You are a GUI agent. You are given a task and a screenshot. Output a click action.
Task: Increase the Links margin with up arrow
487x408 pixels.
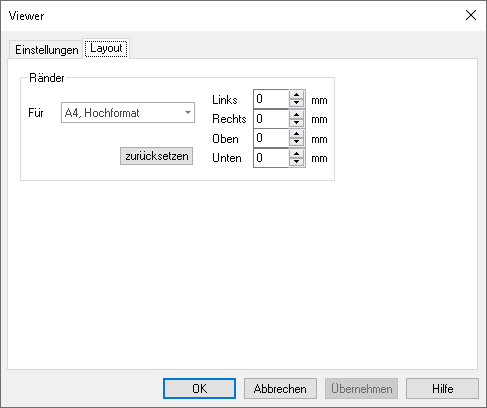pos(296,95)
